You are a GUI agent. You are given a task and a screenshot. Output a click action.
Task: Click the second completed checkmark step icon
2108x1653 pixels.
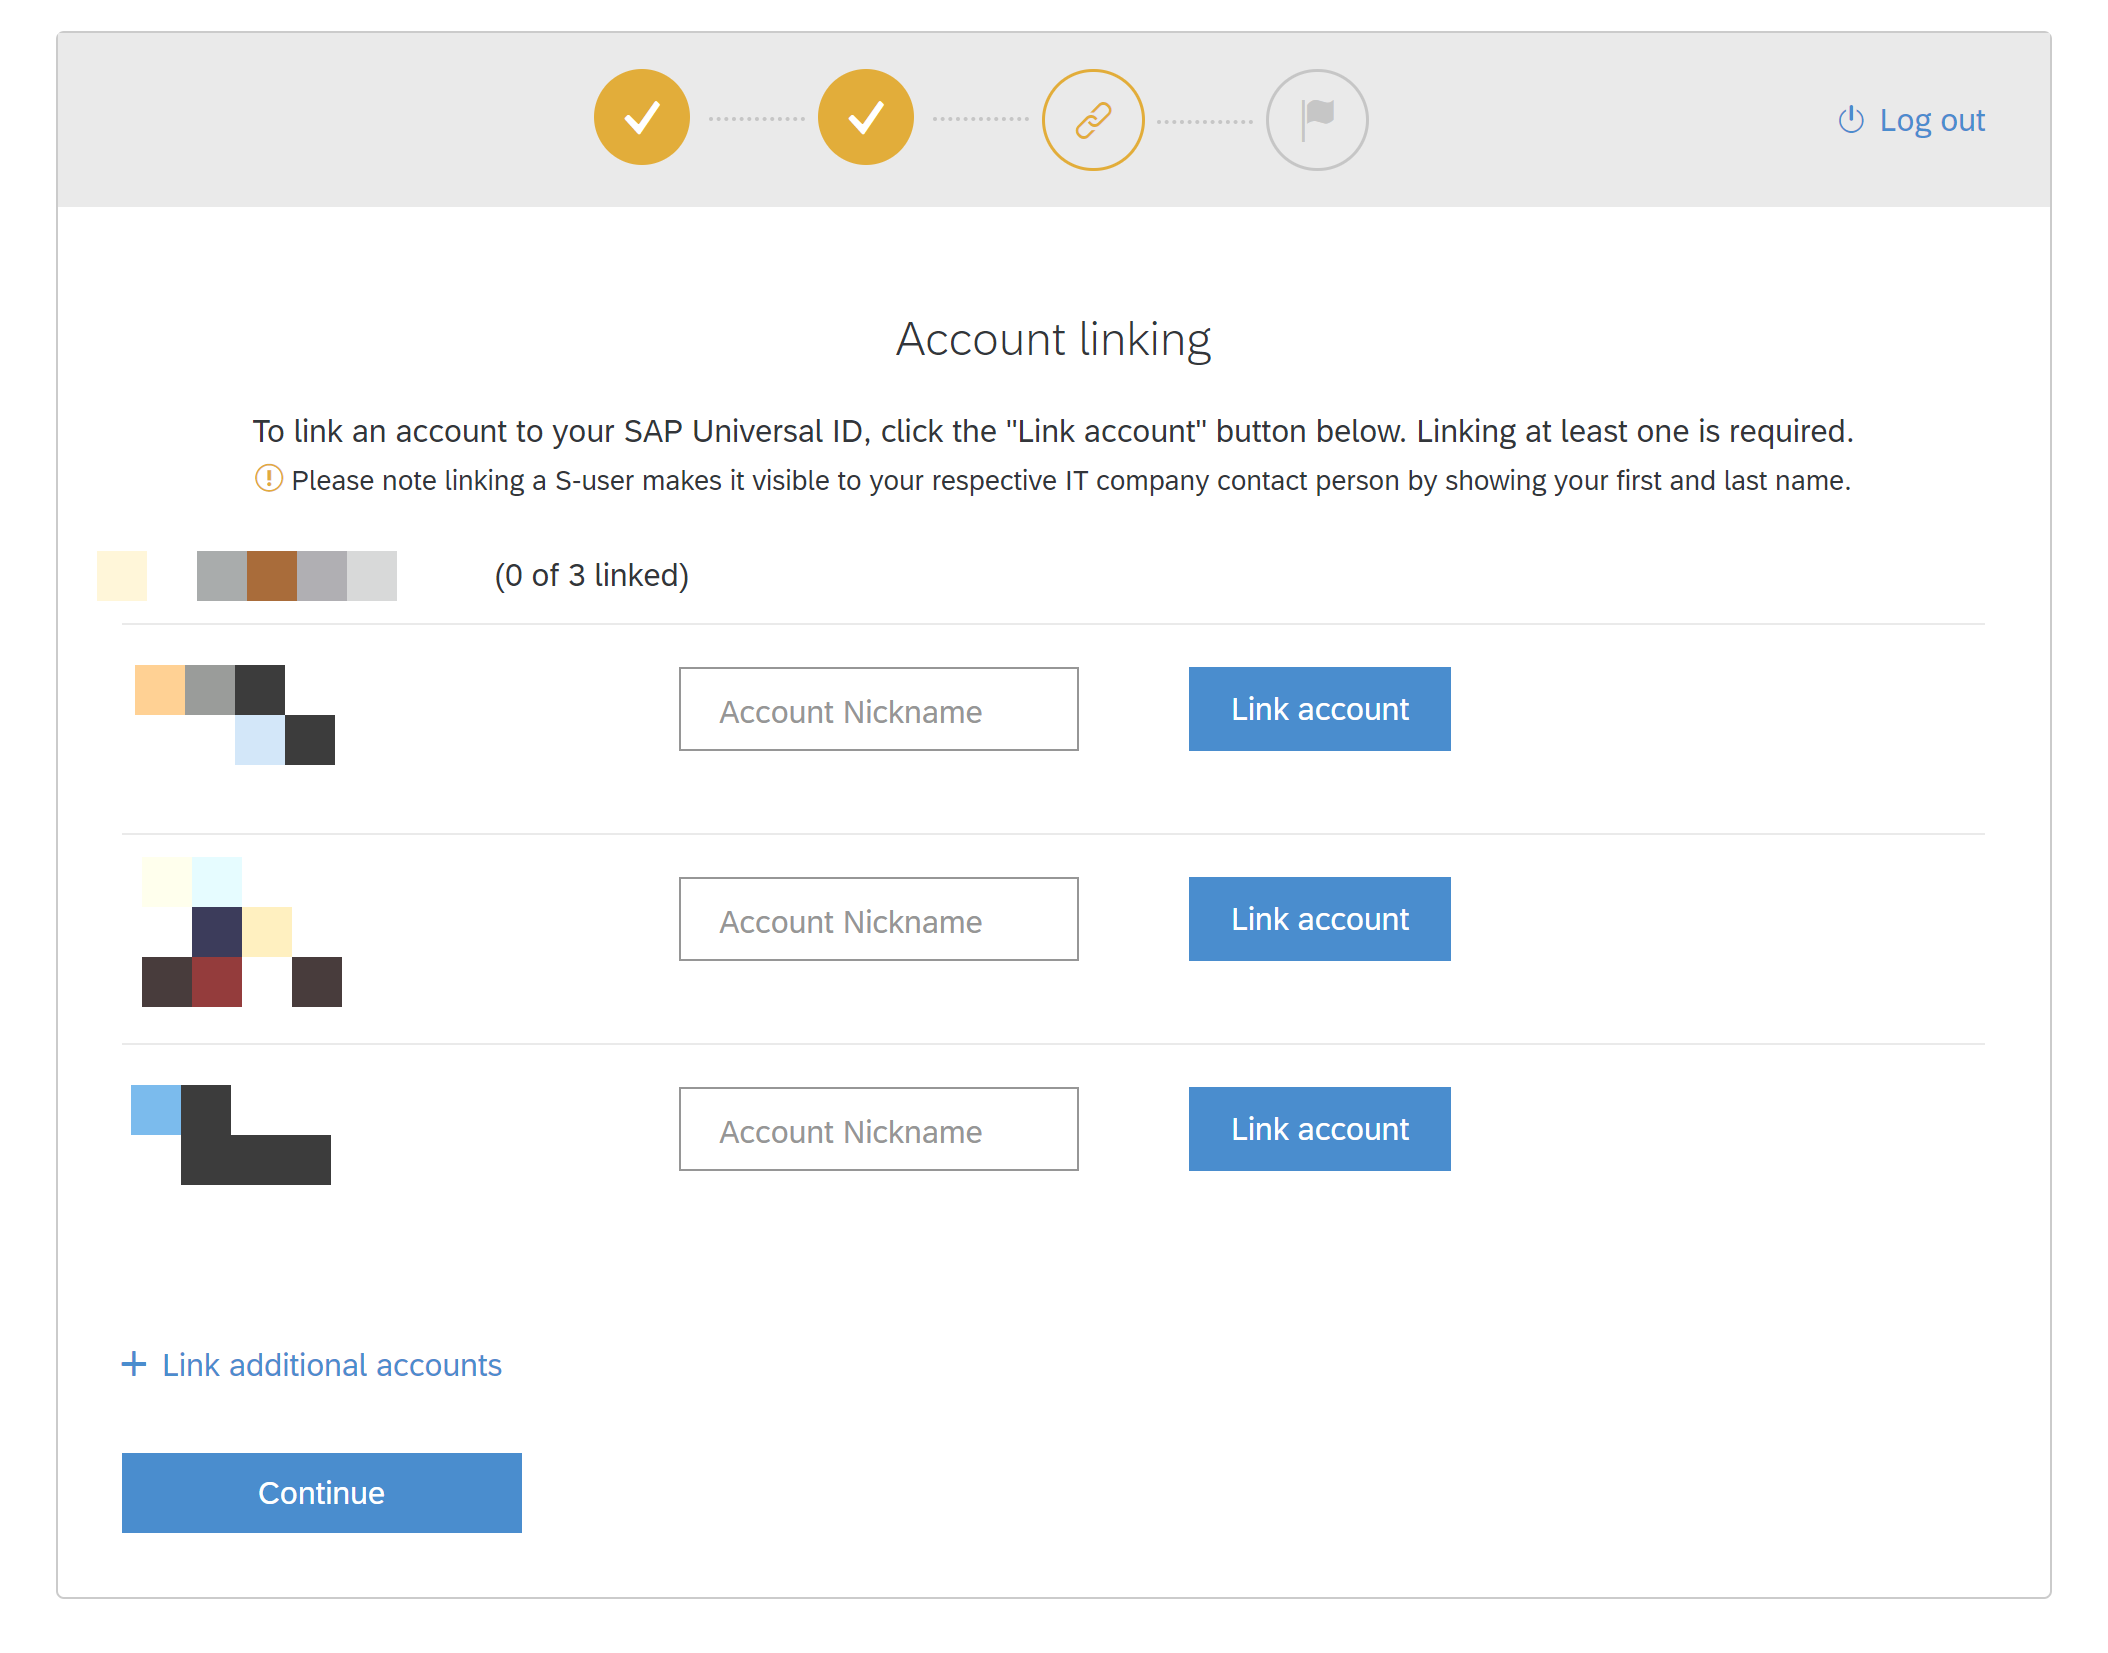click(x=866, y=118)
